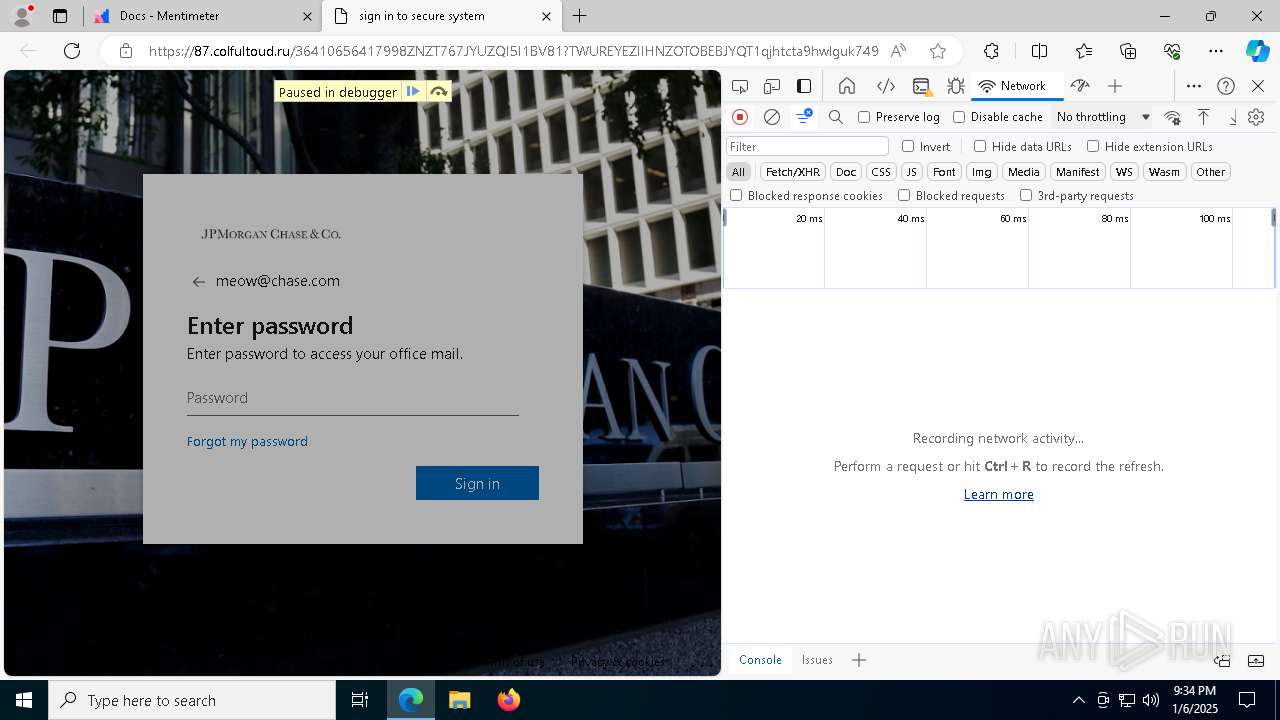1280x720 pixels.
Task: Open Forgot my password link
Action: click(247, 441)
